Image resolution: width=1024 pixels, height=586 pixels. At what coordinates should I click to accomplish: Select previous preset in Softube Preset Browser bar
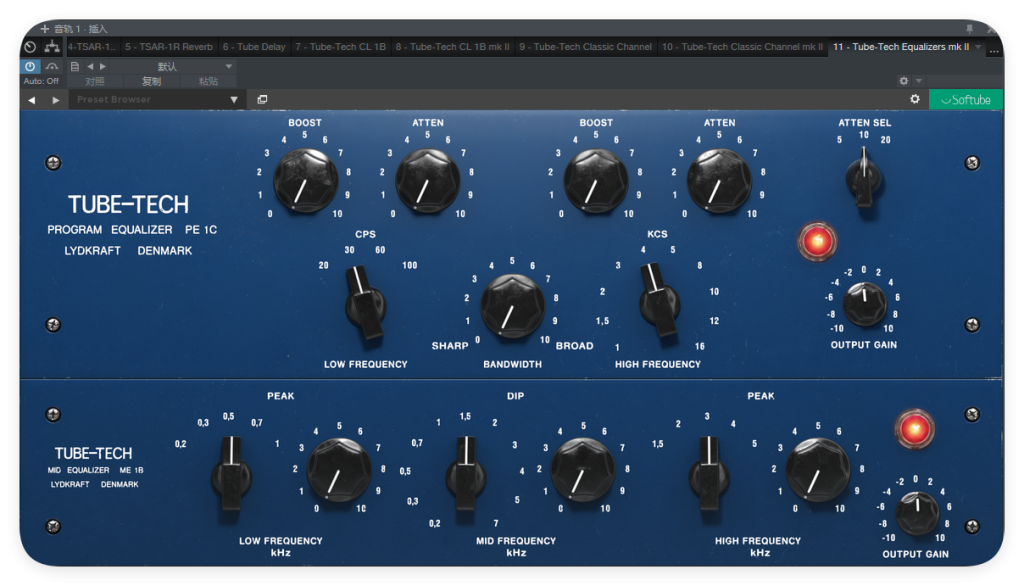pyautogui.click(x=31, y=100)
